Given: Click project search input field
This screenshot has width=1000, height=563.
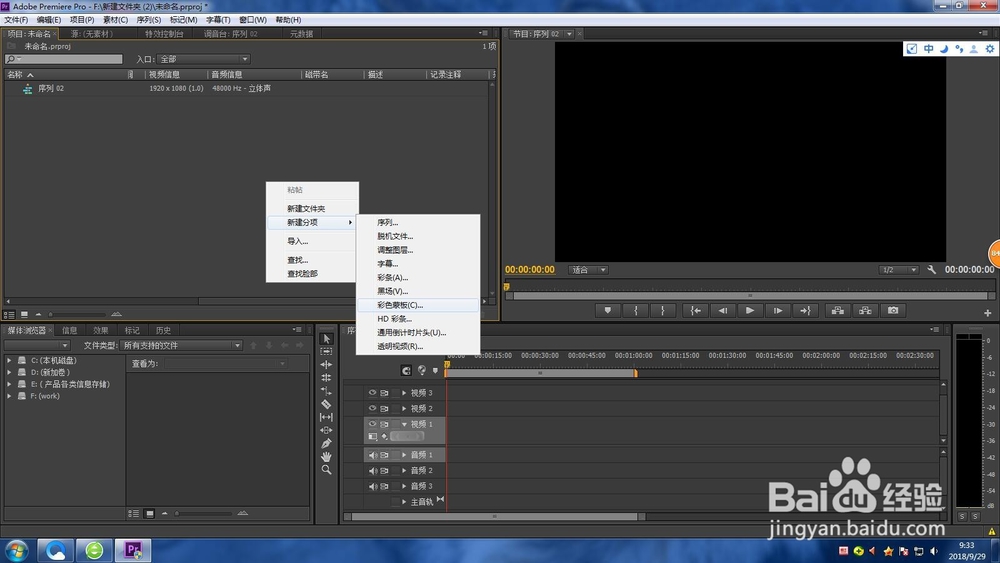Looking at the screenshot, I should coord(64,59).
